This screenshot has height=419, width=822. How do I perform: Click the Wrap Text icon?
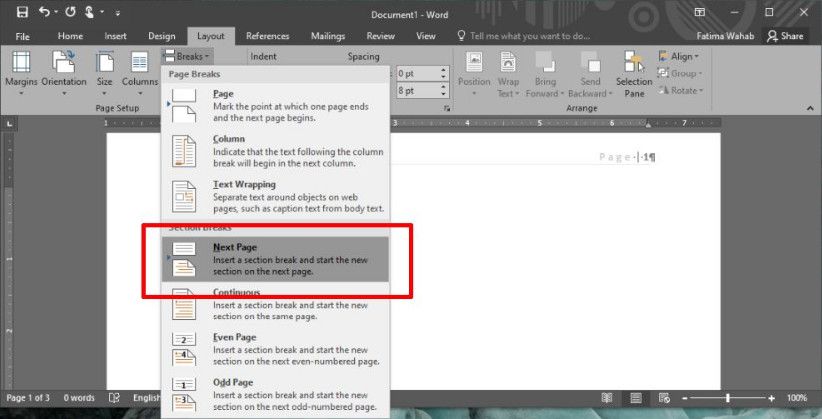pyautogui.click(x=508, y=74)
